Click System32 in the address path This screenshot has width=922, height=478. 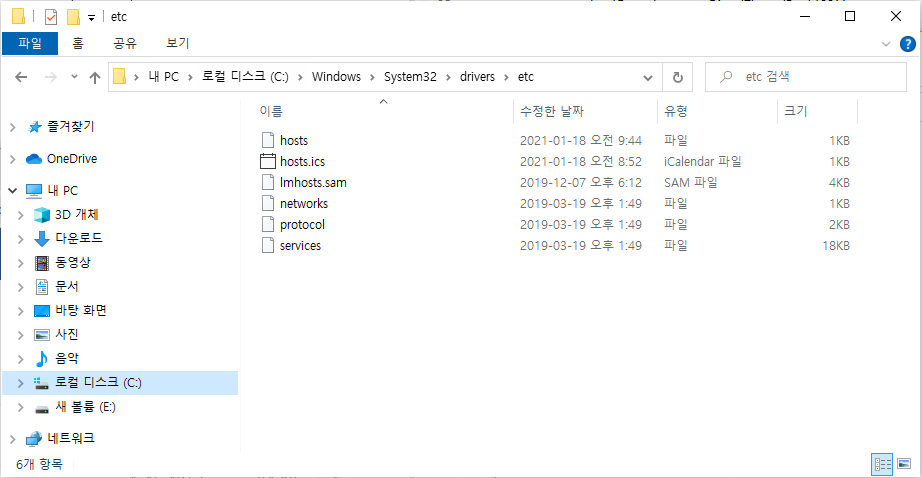(410, 77)
